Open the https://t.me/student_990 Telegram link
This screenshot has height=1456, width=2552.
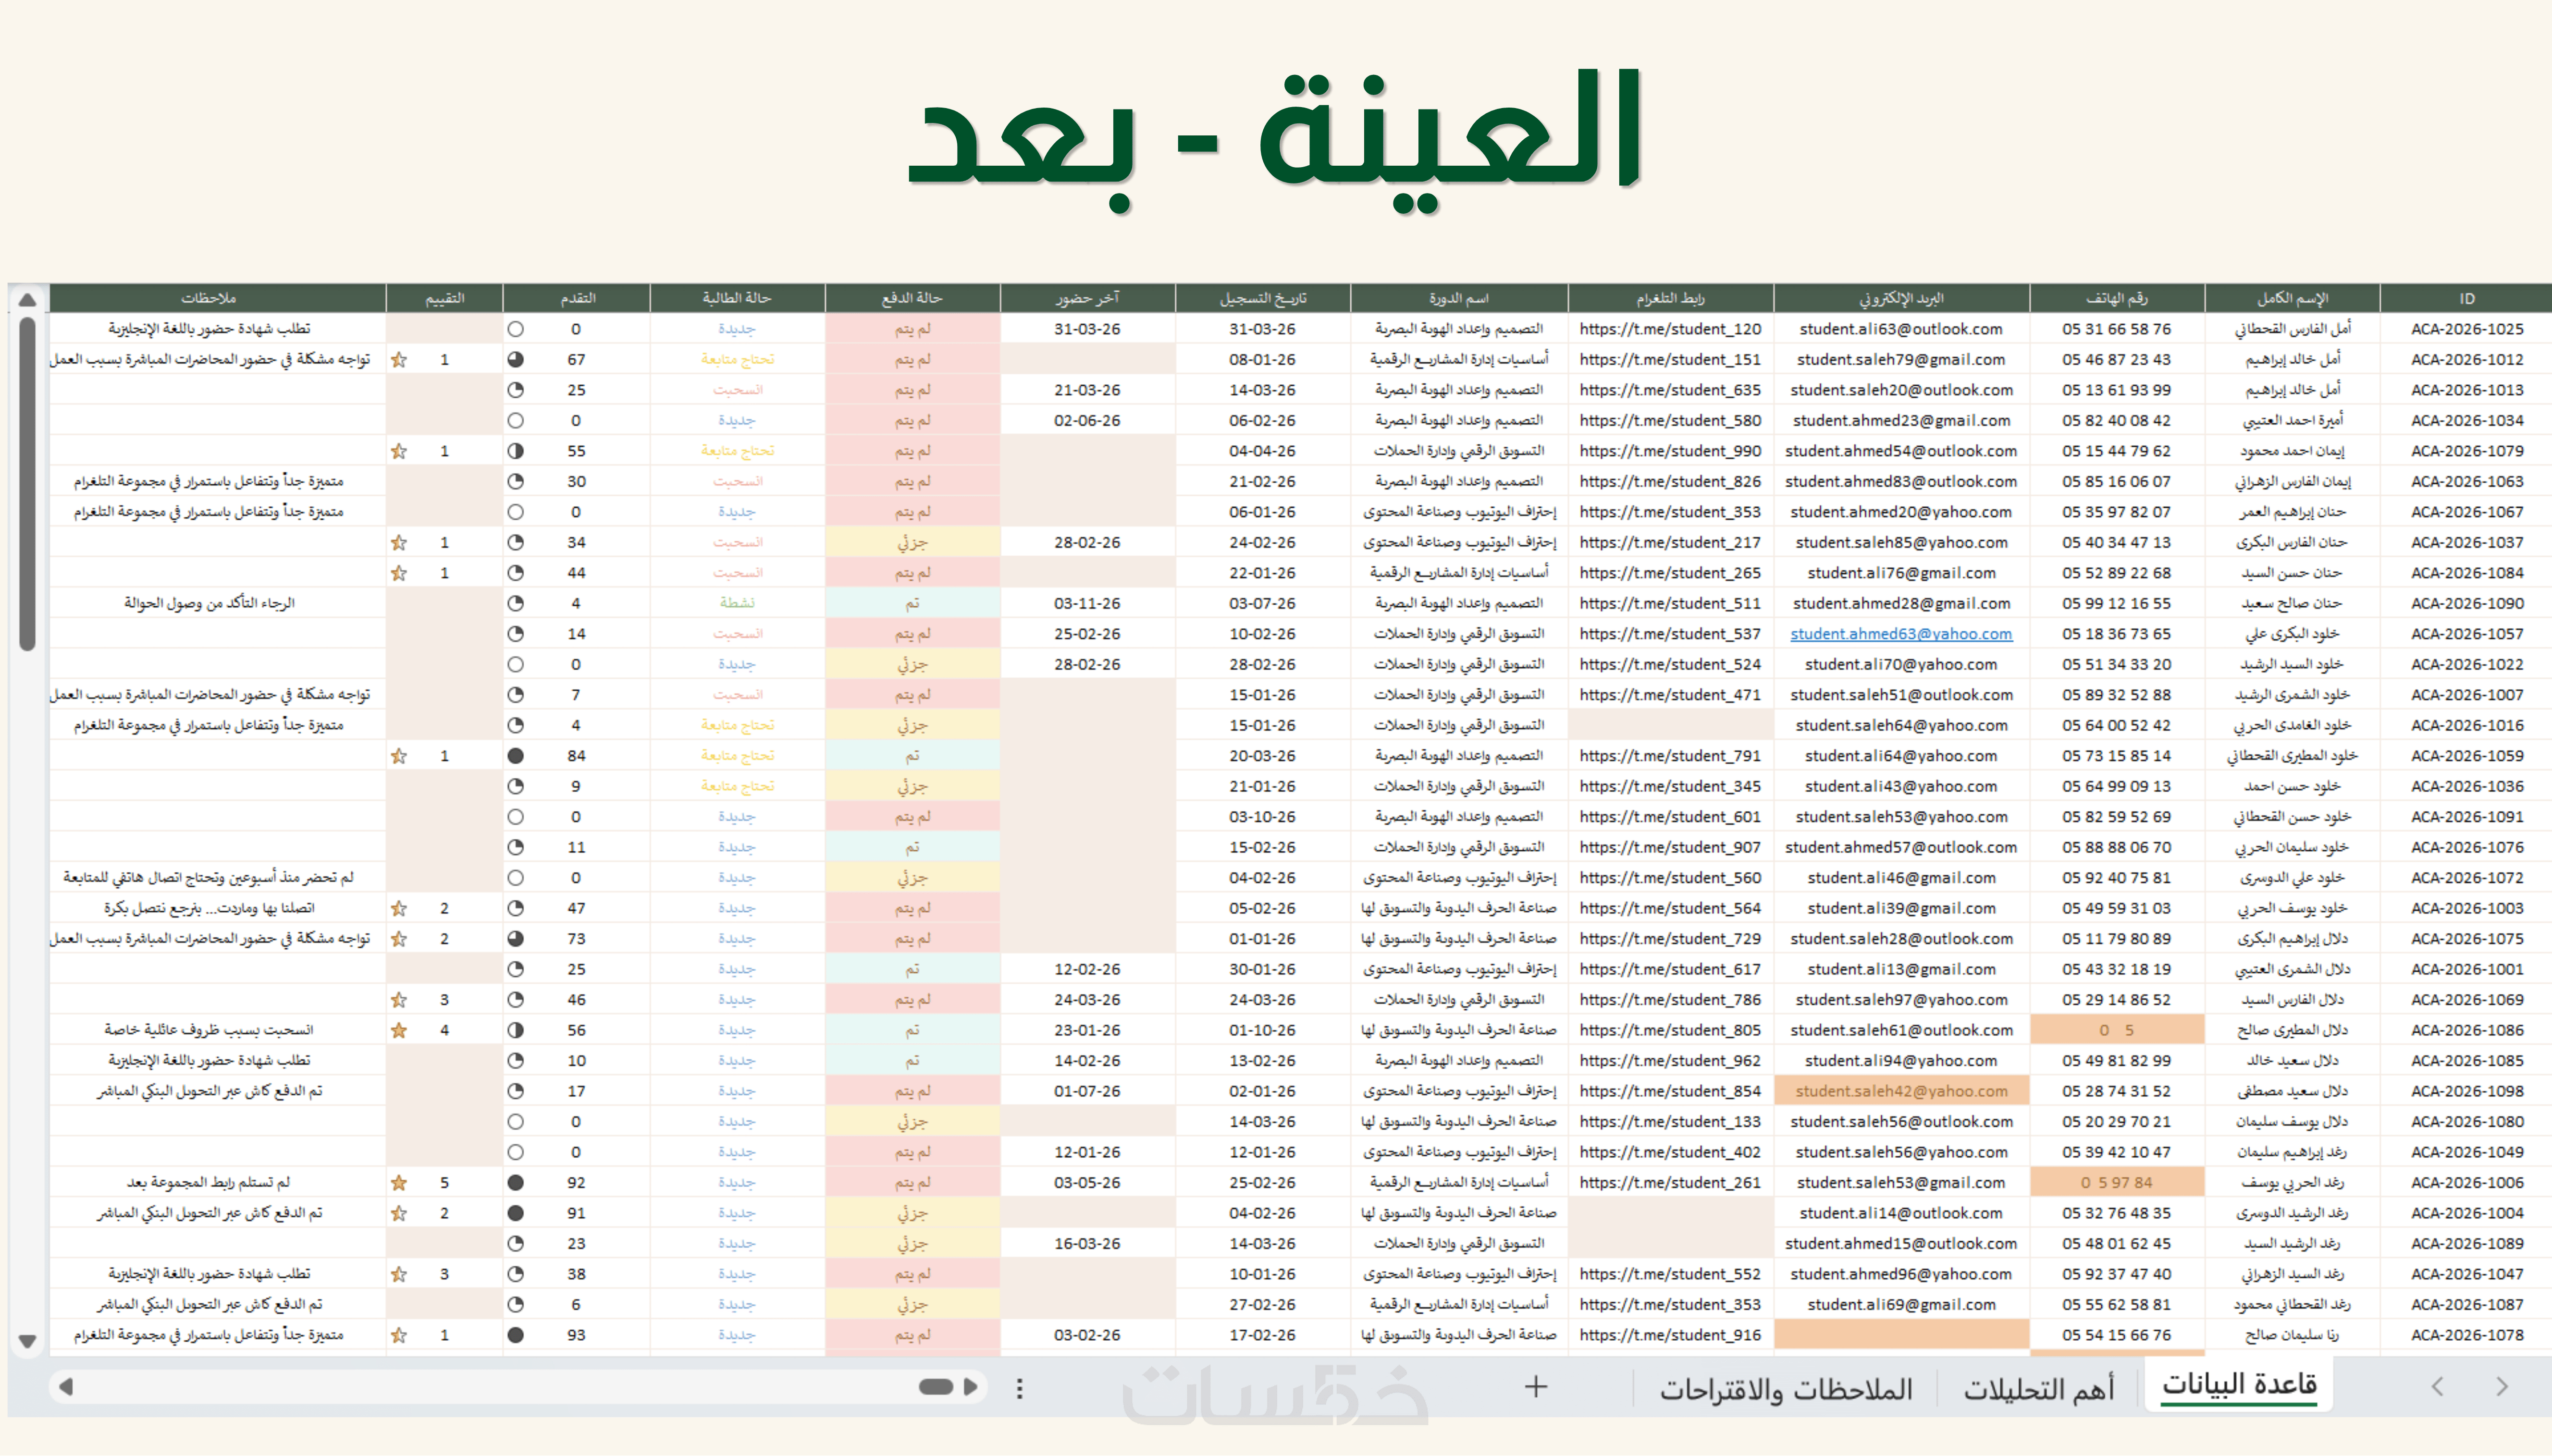point(1670,451)
